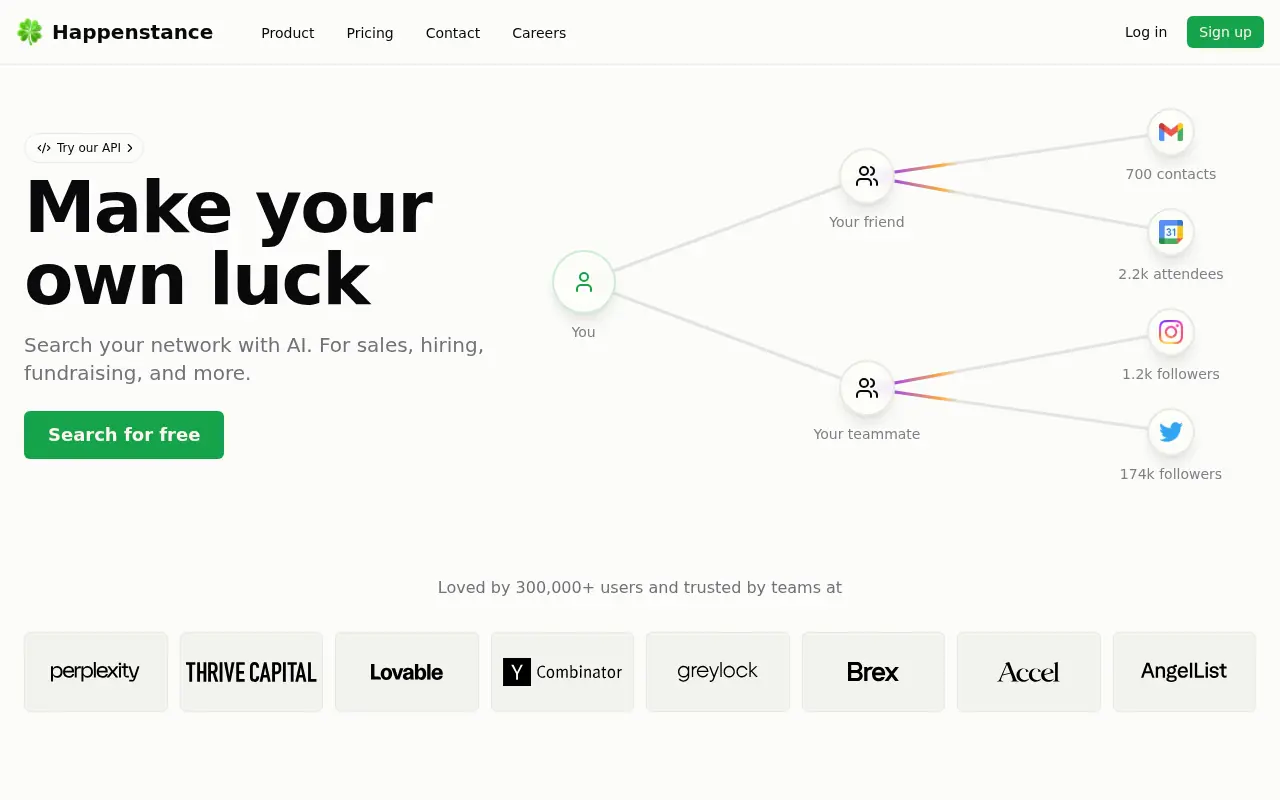Expand the 'Try our API' chevron pill
Viewport: 1280px width, 800px height.
coord(84,148)
